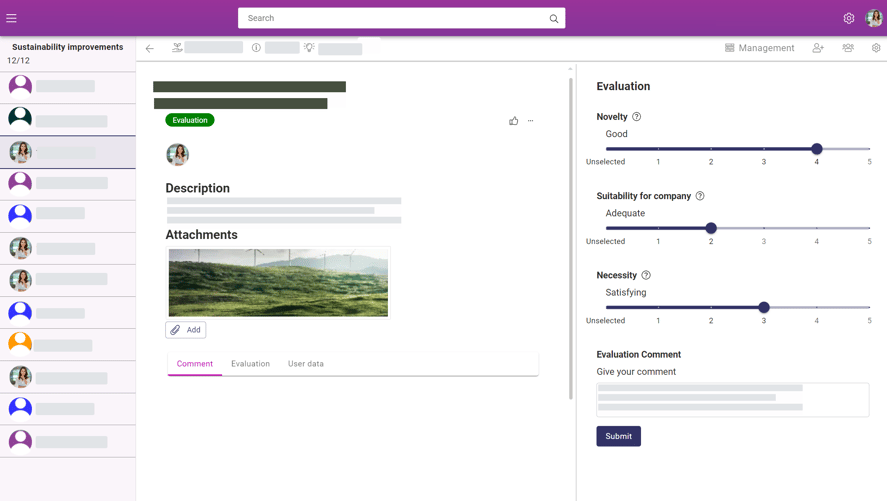
Task: Go back with the left arrow
Action: (149, 49)
